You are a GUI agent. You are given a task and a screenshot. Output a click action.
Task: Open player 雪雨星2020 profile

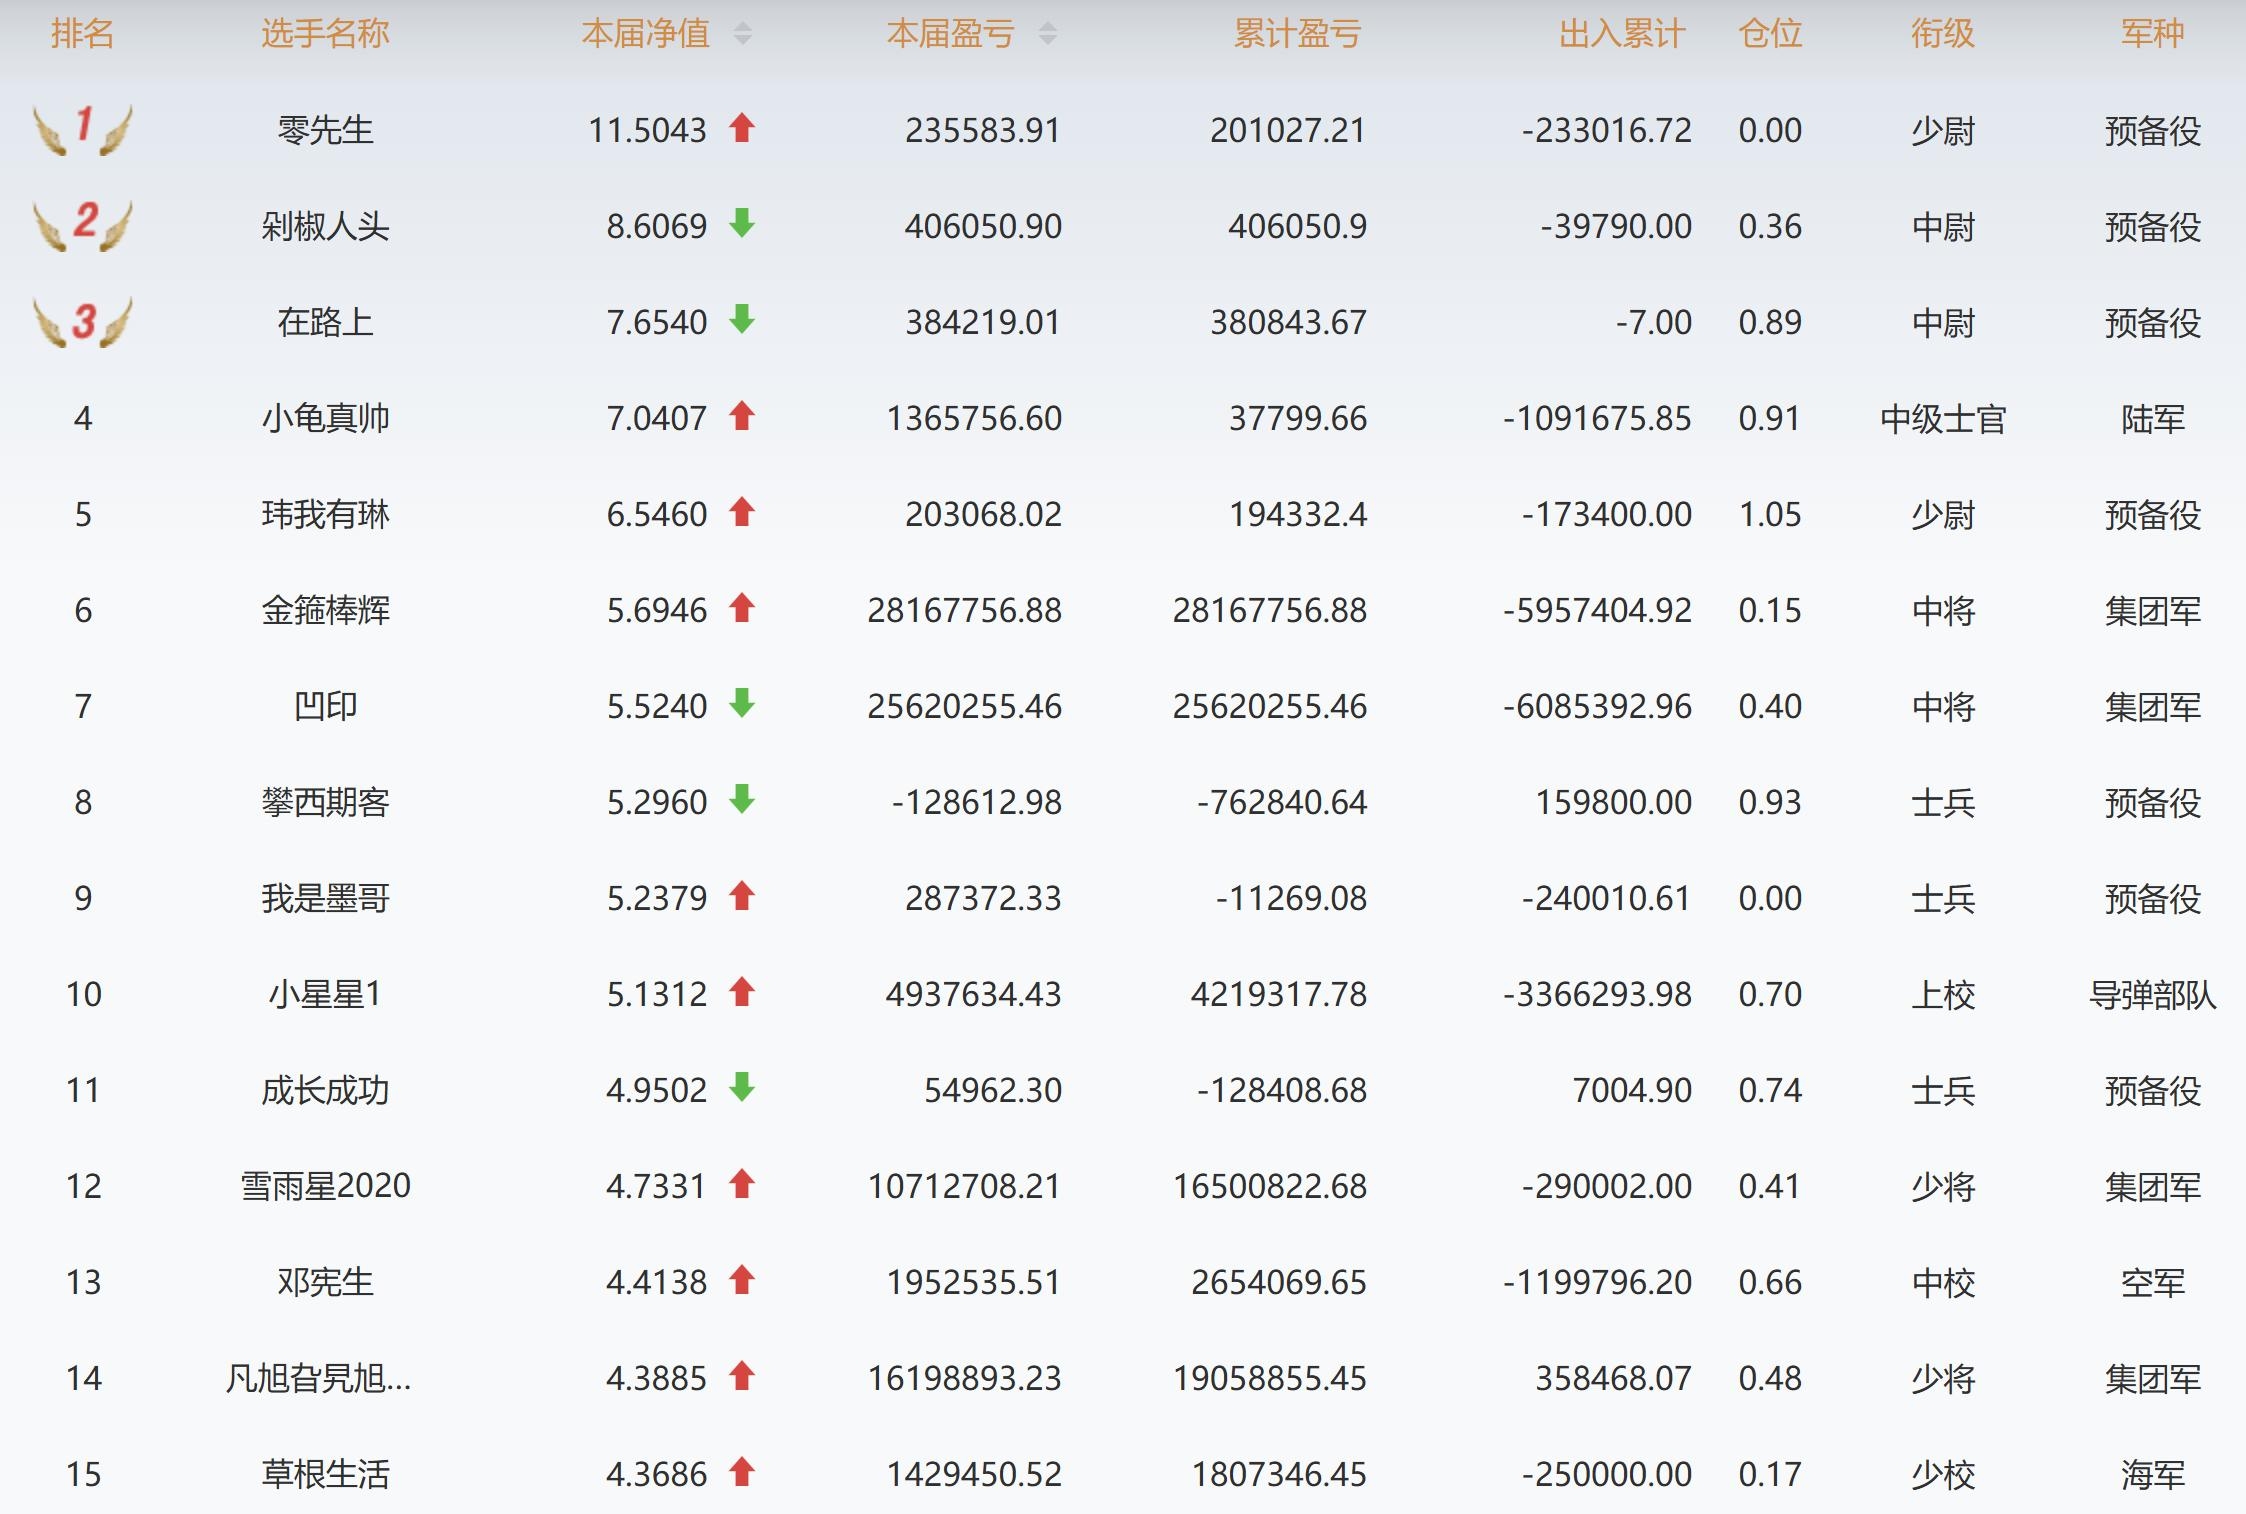click(325, 1186)
